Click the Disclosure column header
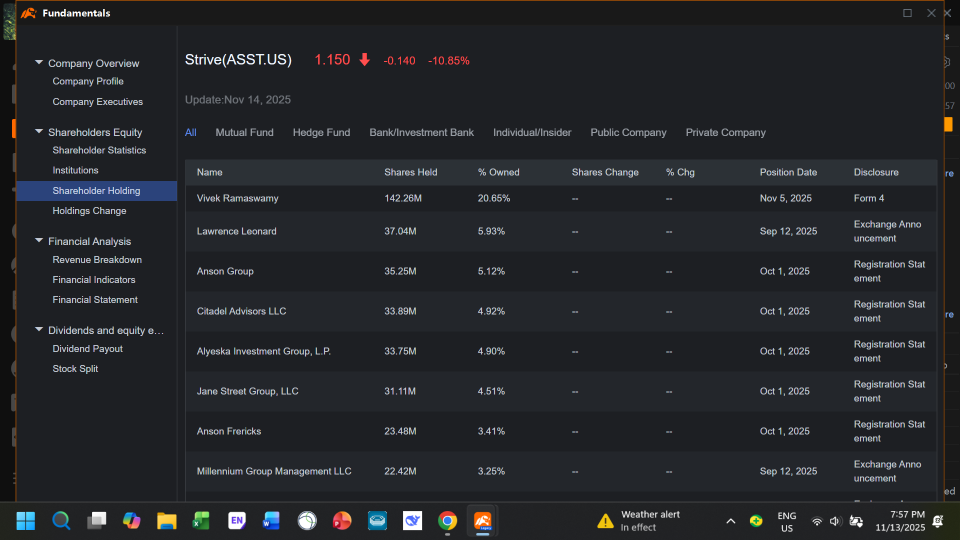The width and height of the screenshot is (960, 540). pyautogui.click(x=876, y=173)
